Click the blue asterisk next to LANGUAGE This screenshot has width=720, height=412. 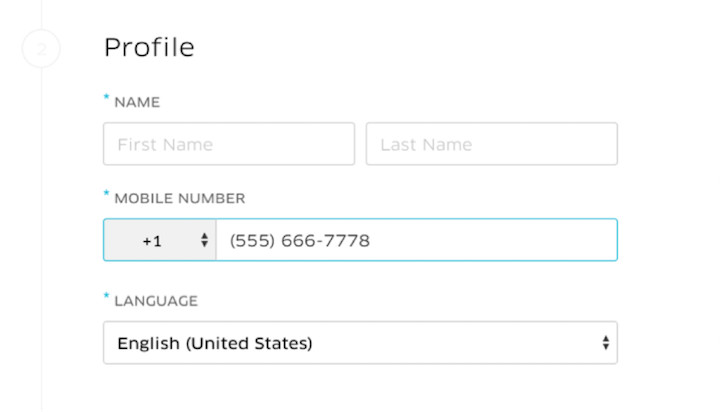[x=107, y=295]
